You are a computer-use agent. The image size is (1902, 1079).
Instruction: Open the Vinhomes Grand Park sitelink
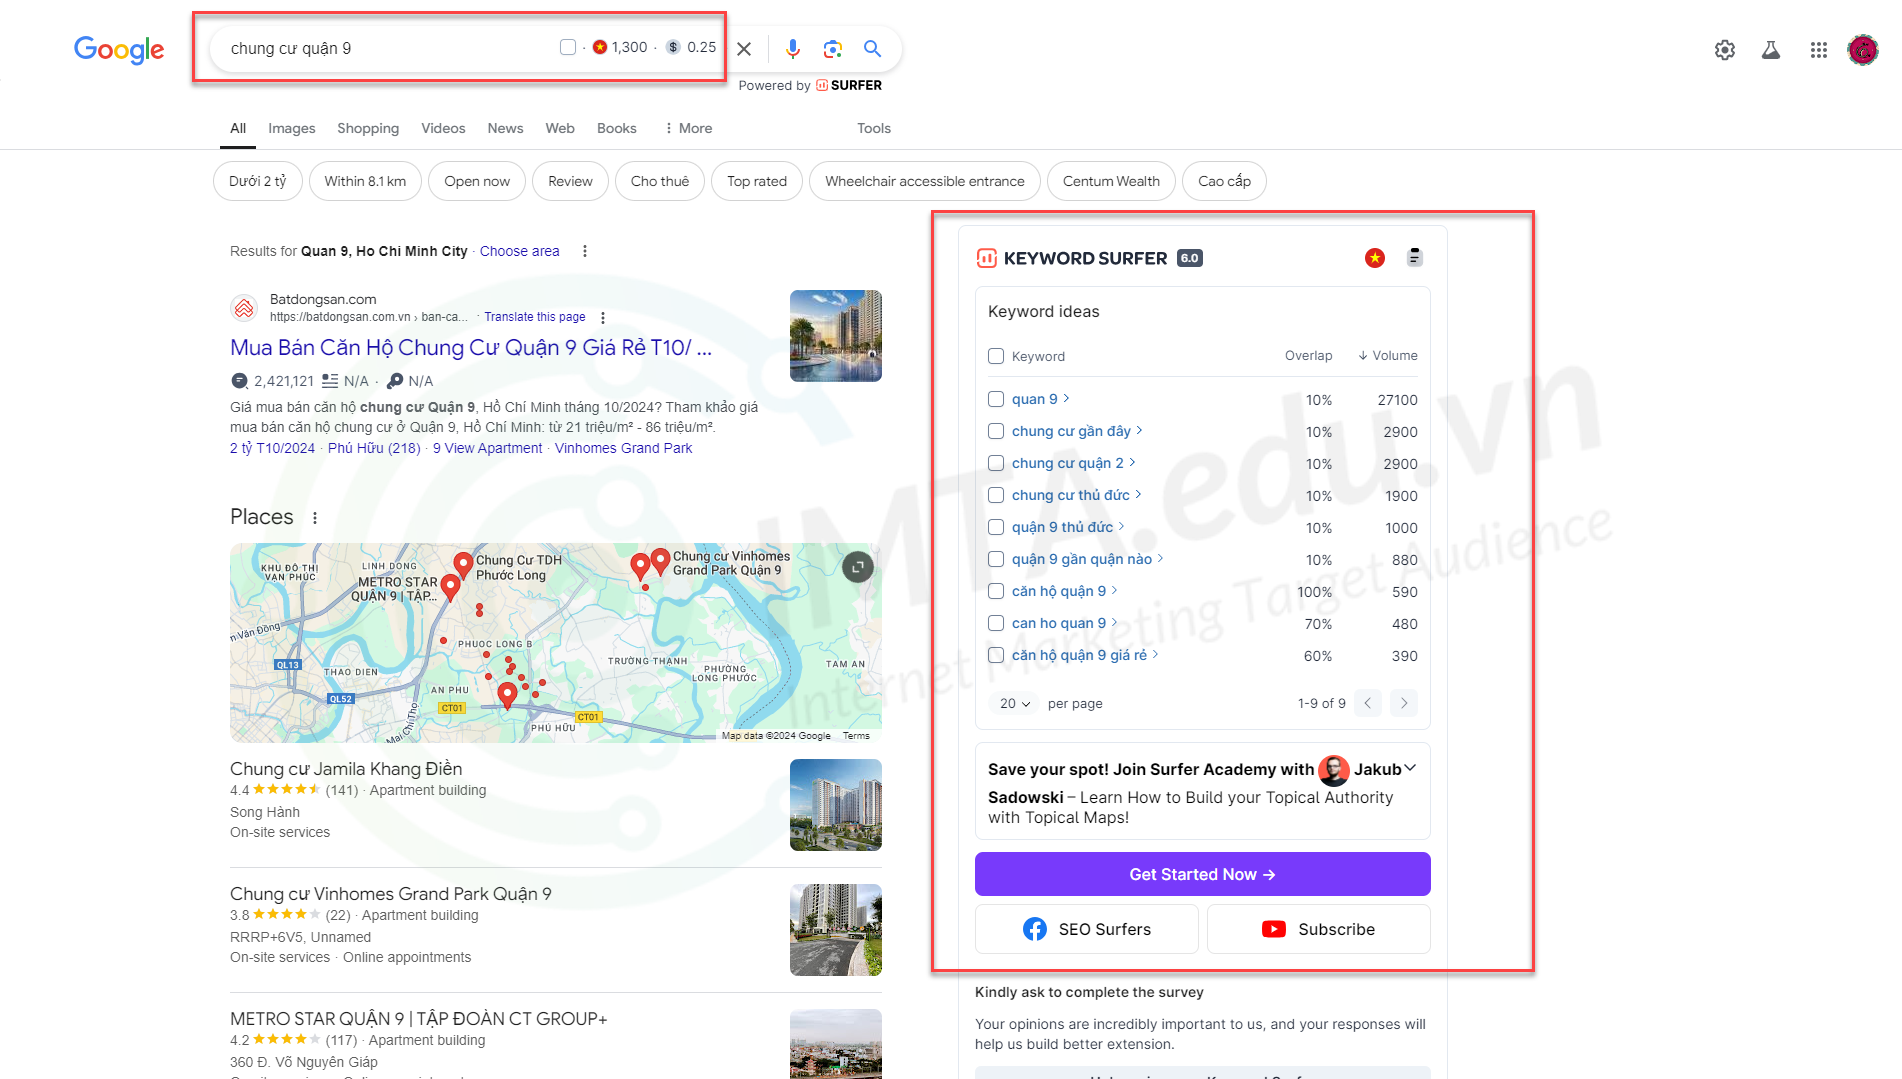click(x=623, y=448)
